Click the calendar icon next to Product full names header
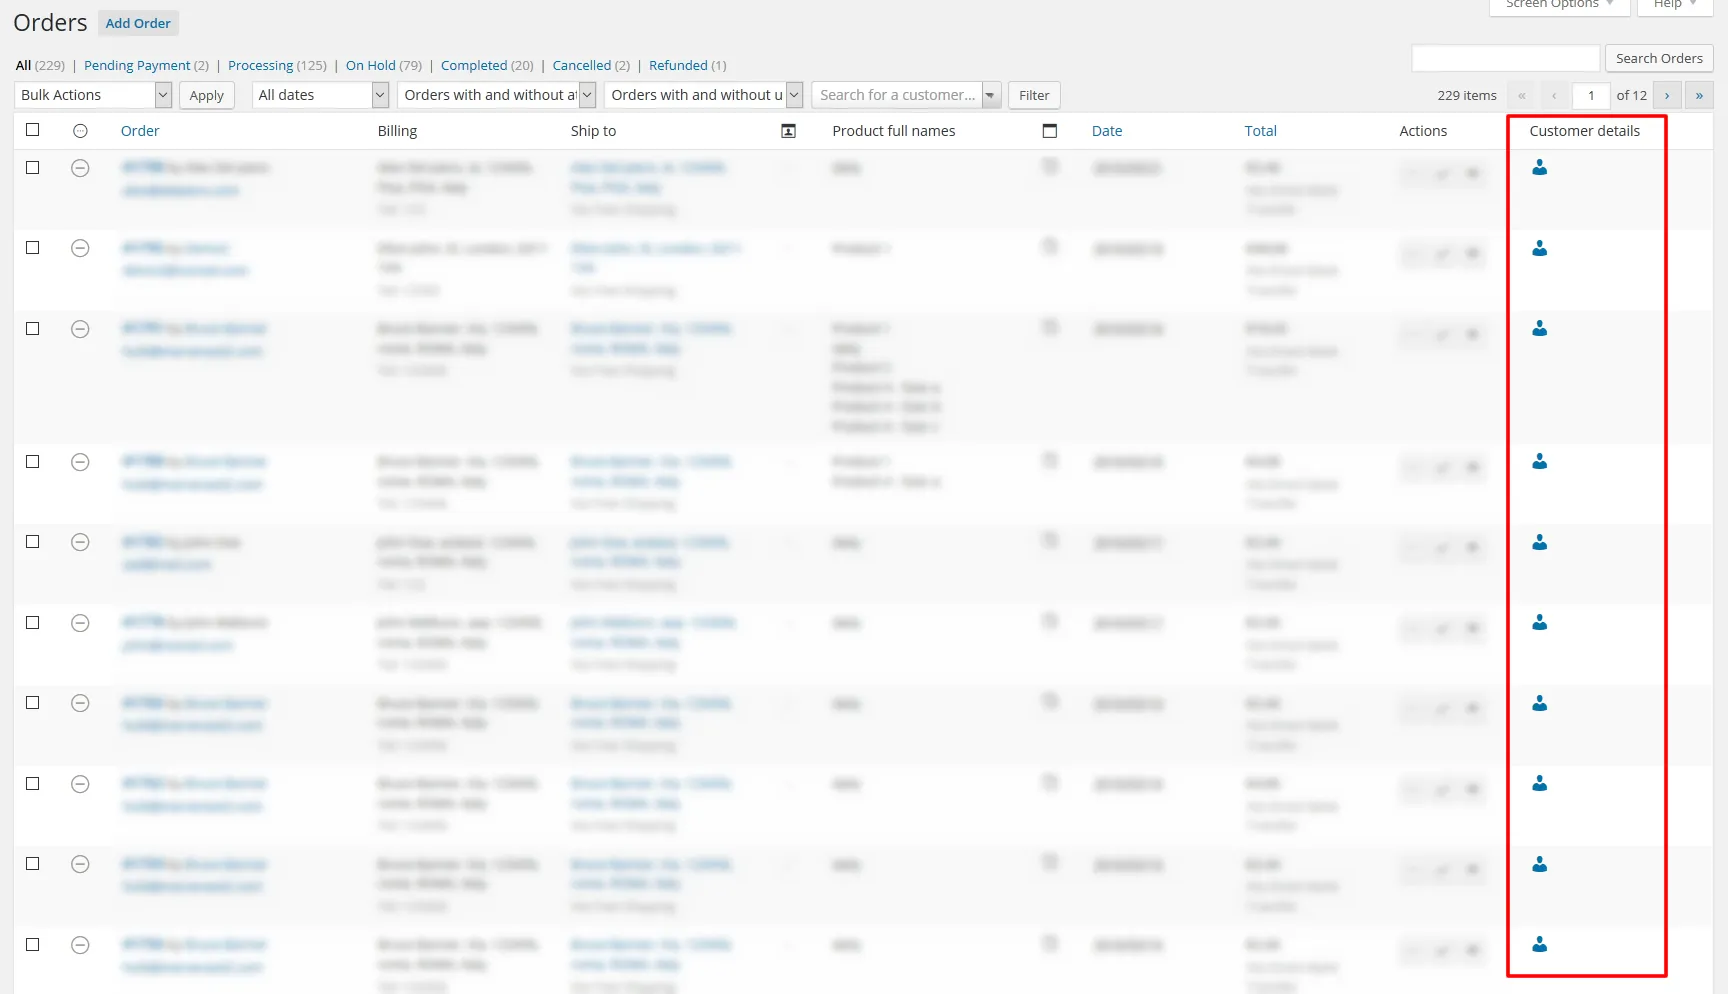Screen dimensions: 1728x994 [1049, 130]
